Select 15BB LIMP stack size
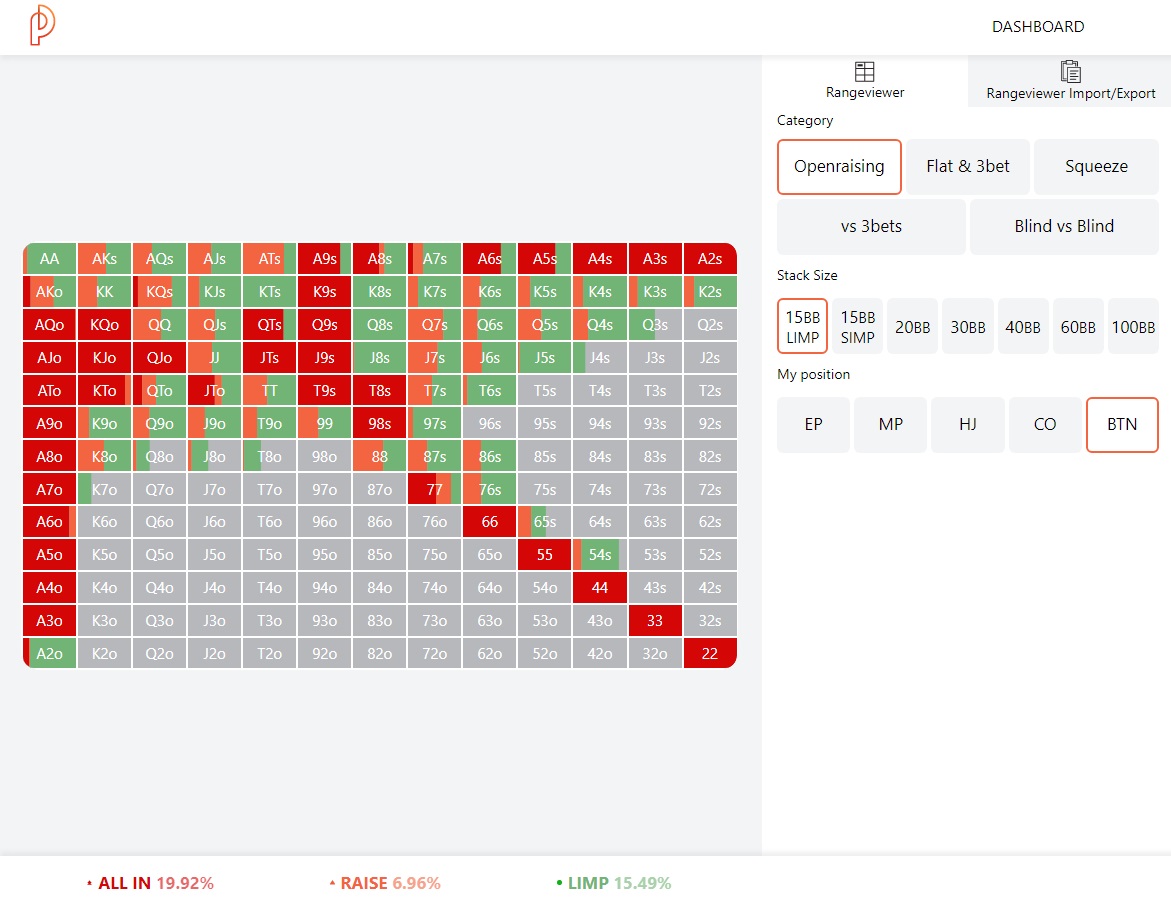1171x905 pixels. 802,326
